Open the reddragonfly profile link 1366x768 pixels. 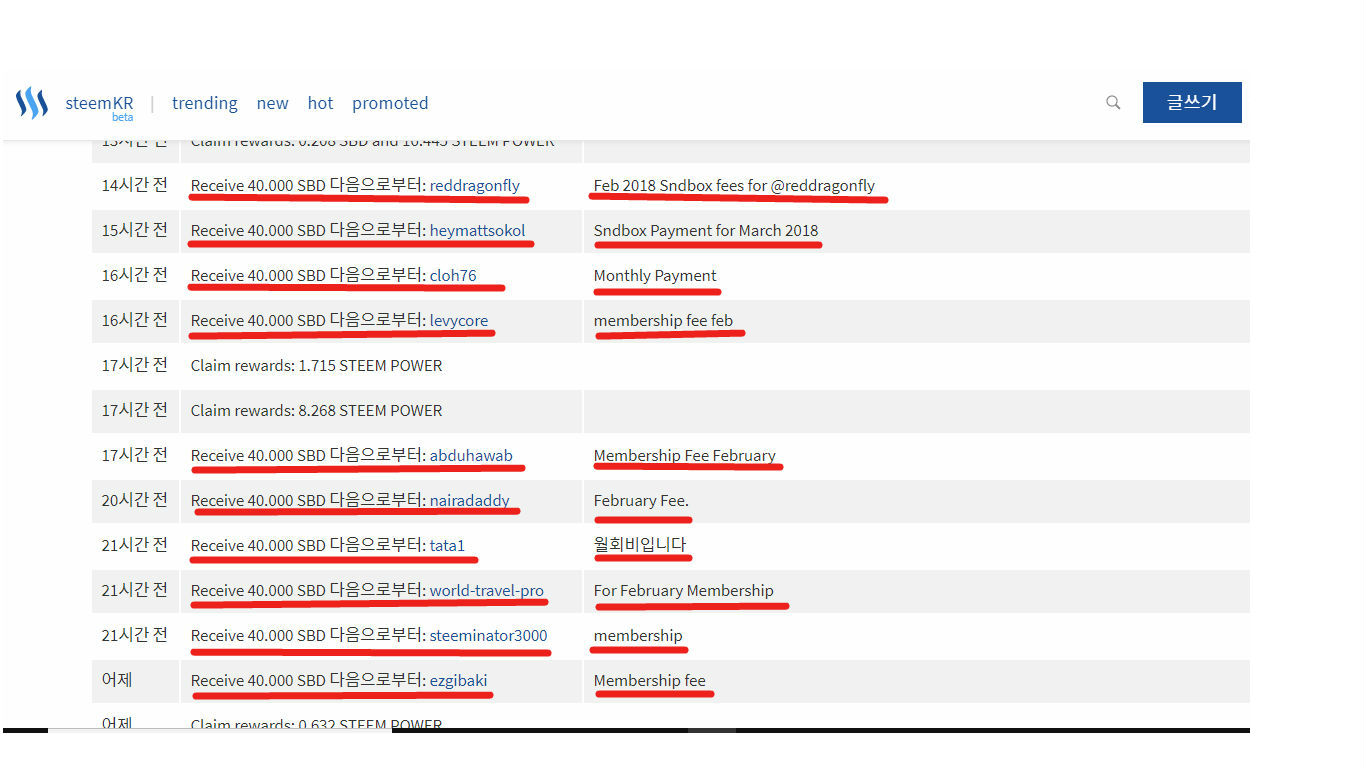click(x=476, y=185)
